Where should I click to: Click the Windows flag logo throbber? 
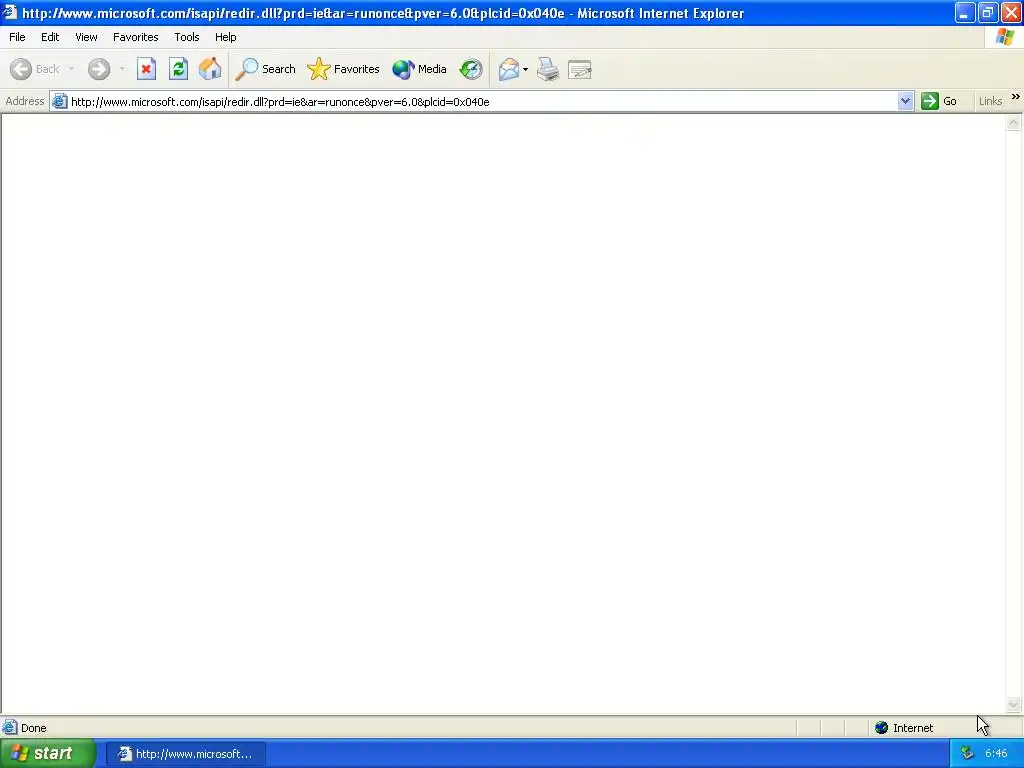[x=1005, y=37]
